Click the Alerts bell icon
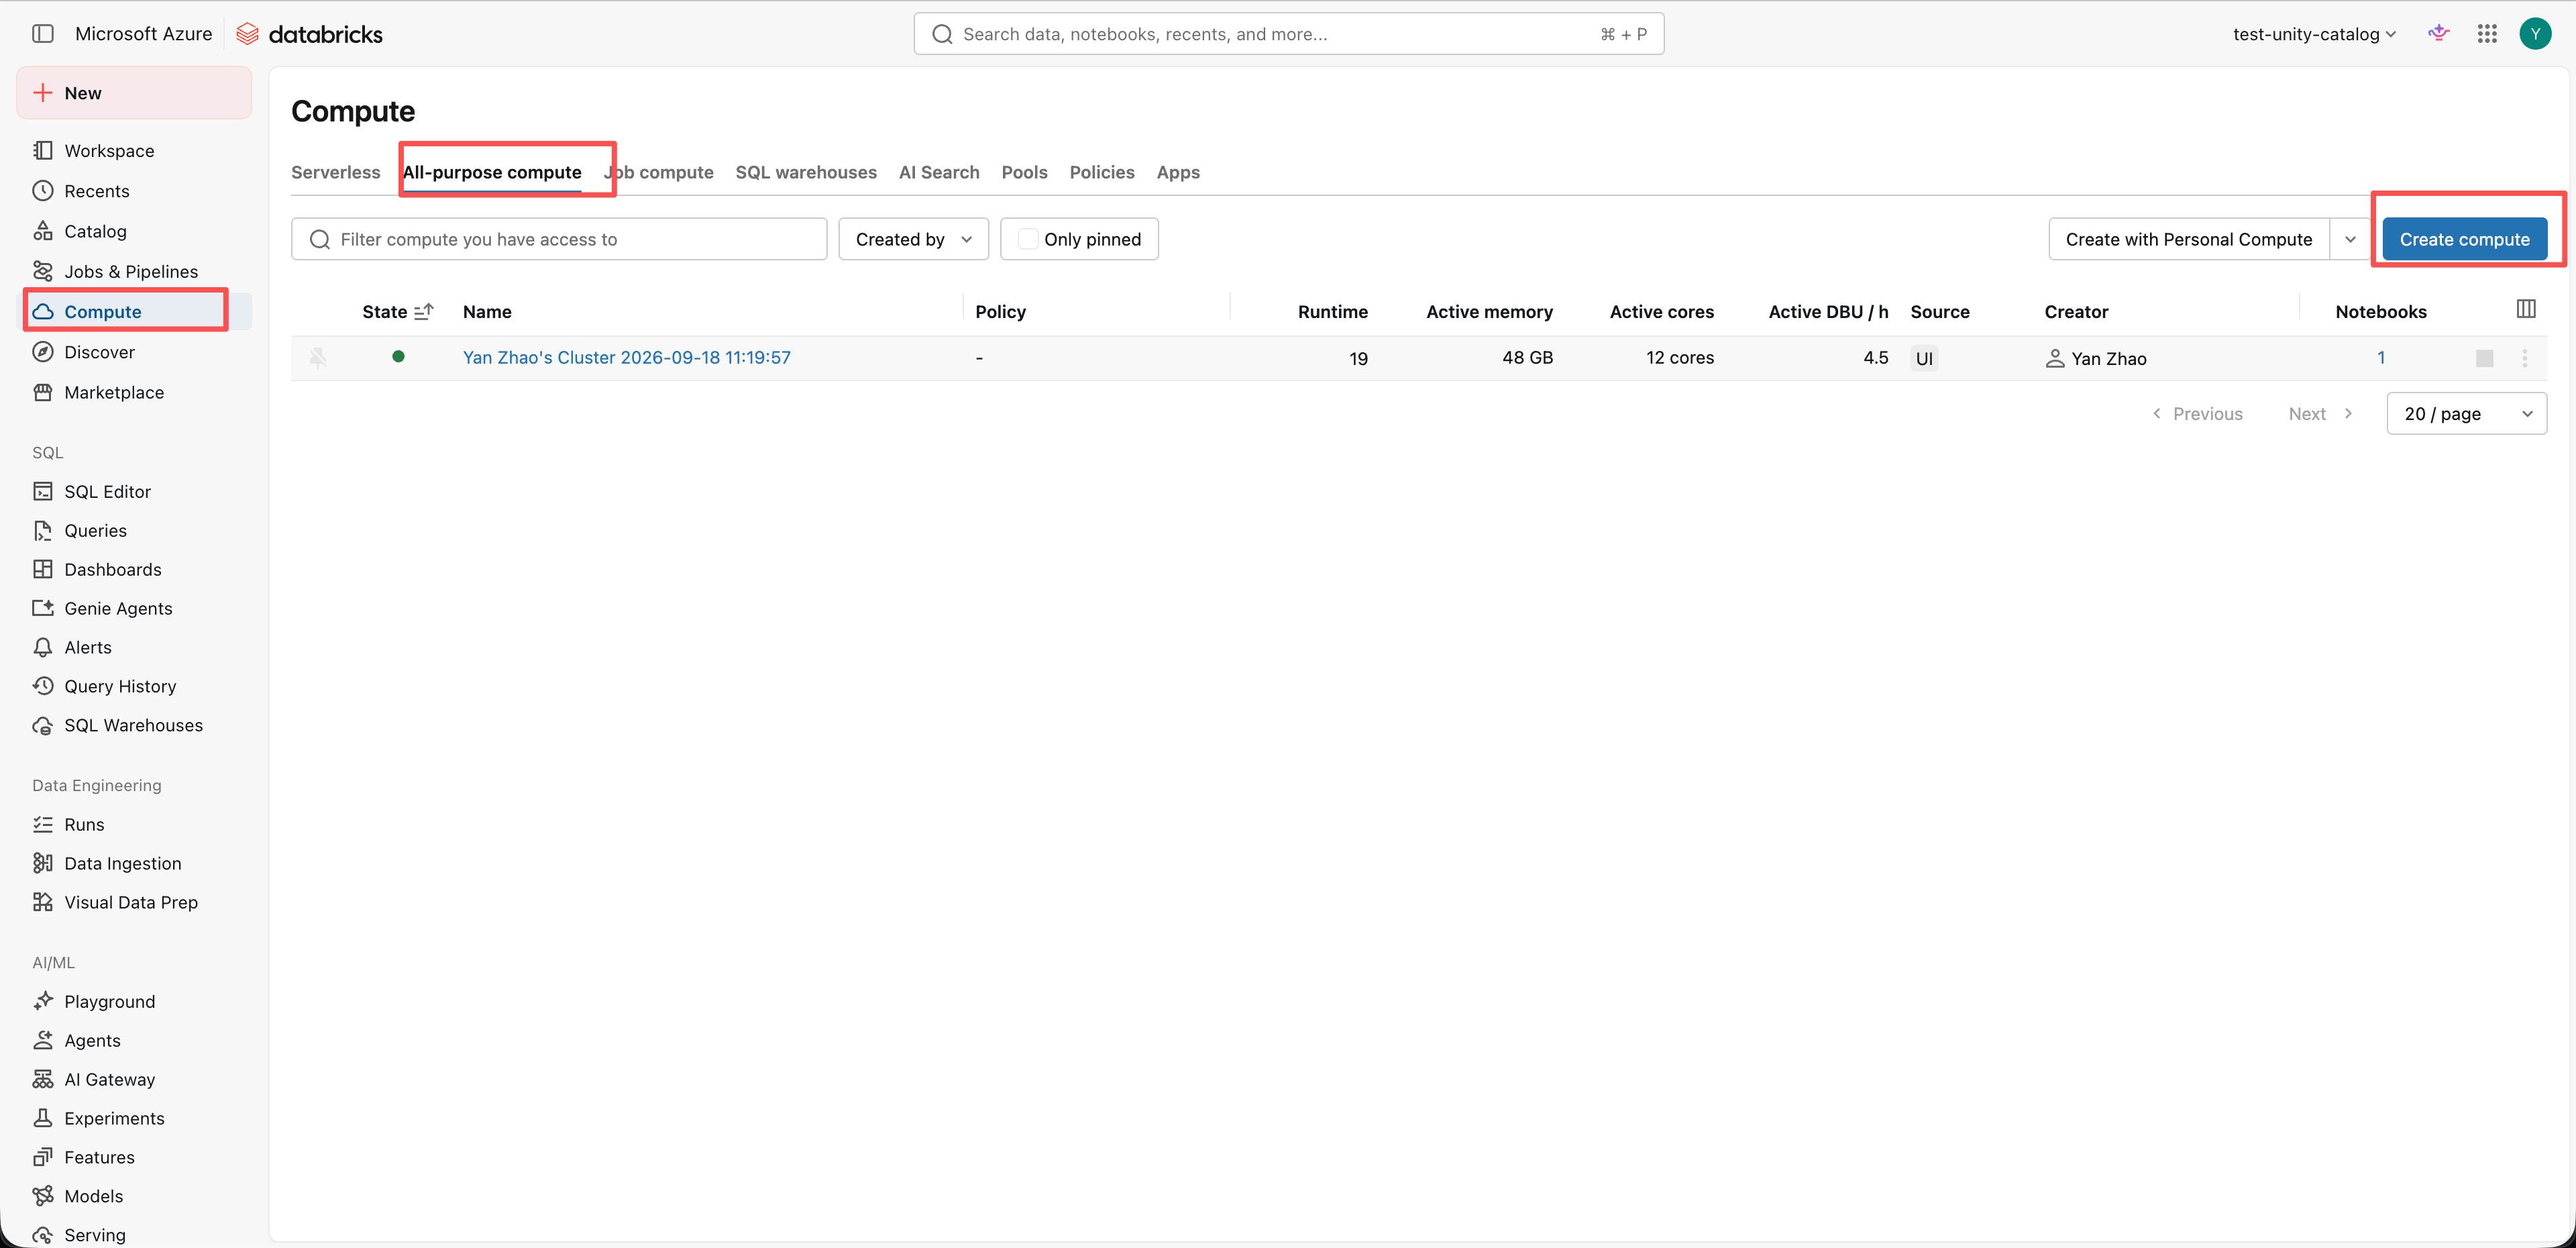2576x1248 pixels. coord(43,647)
